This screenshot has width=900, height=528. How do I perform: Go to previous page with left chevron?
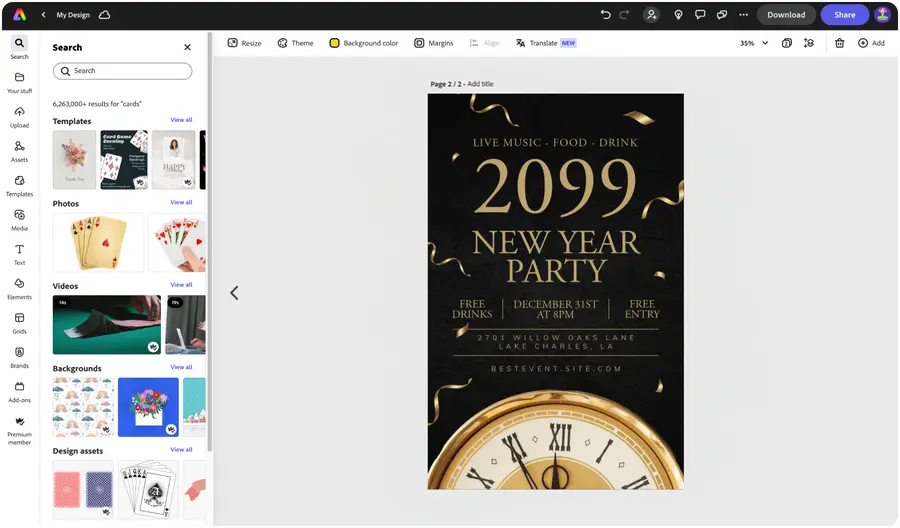coord(234,293)
